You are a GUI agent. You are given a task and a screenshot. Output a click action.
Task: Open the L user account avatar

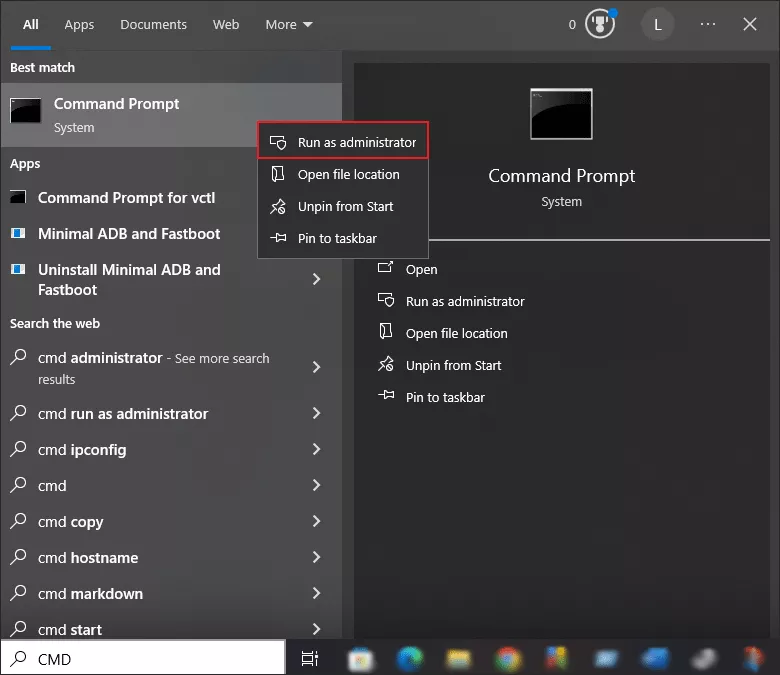658,24
